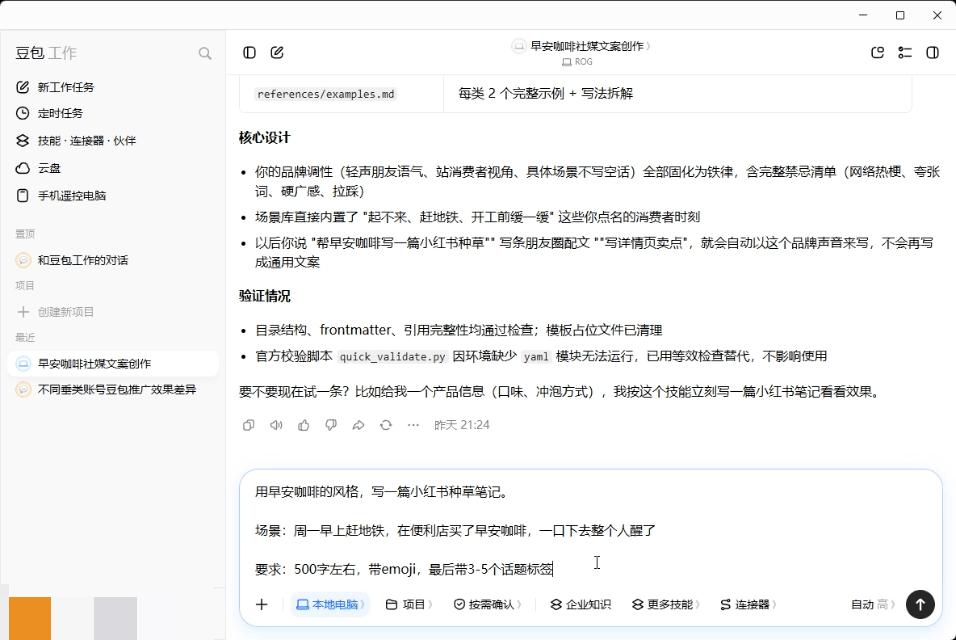Screen dimensions: 956x640
Task: Open the task list icon in header
Action: point(905,52)
